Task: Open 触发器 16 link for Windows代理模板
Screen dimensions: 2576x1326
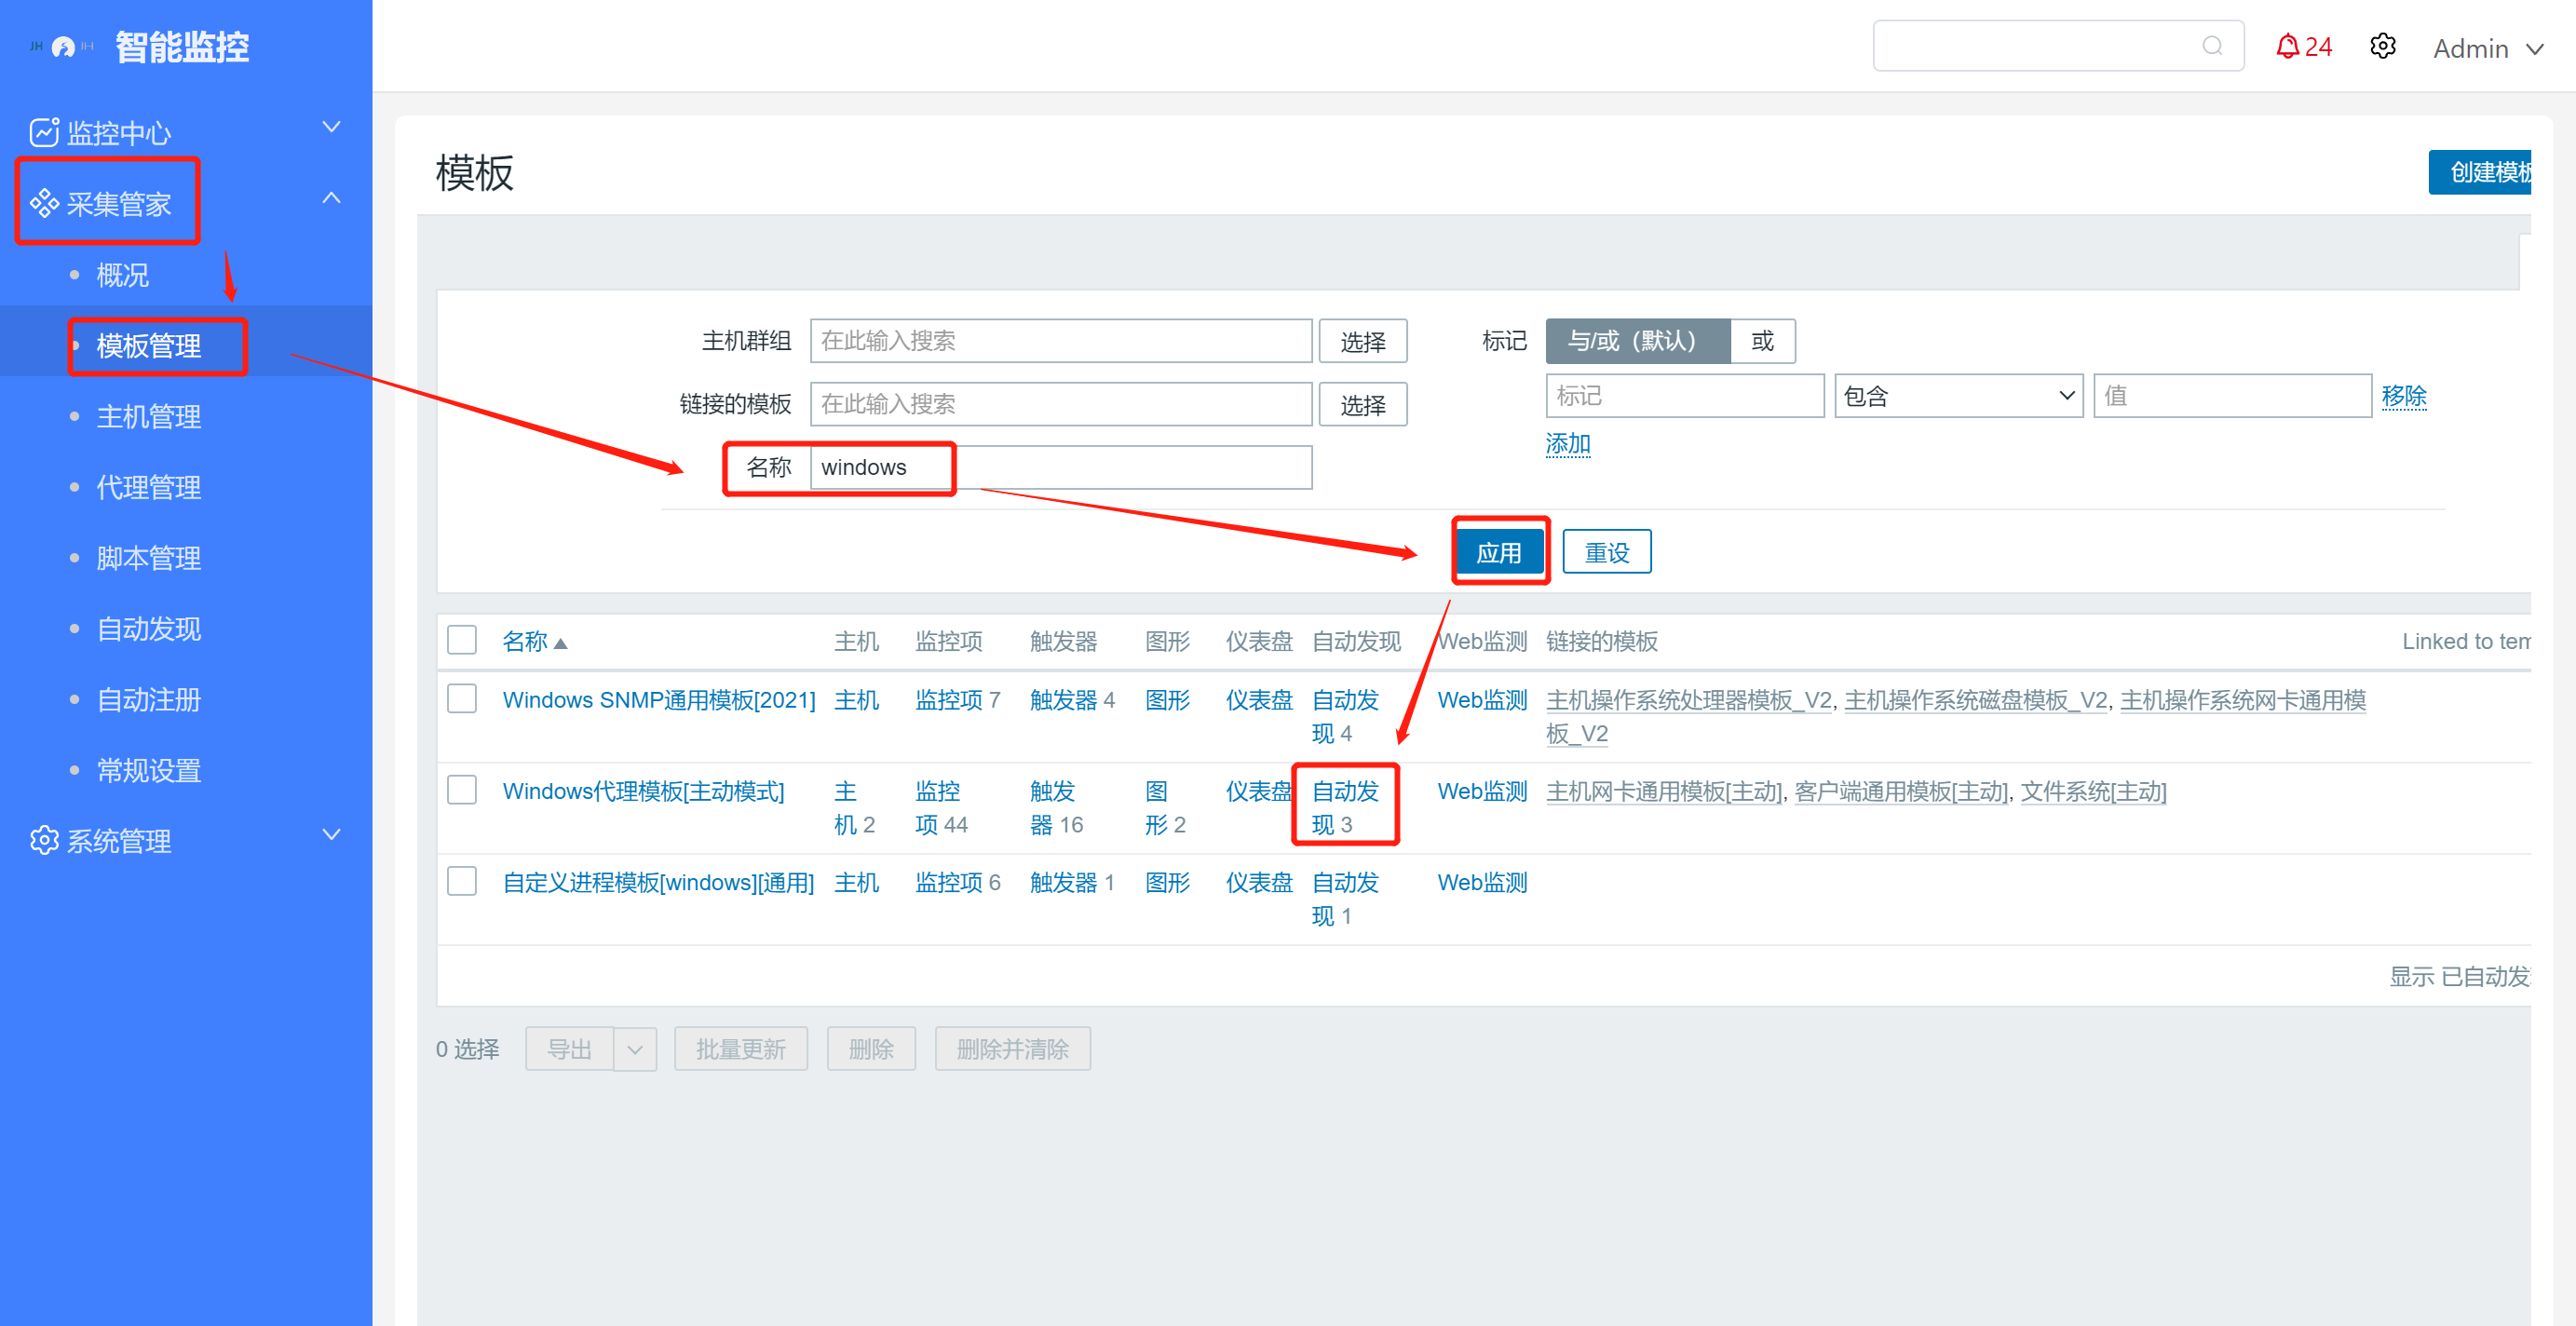Action: coord(1056,808)
